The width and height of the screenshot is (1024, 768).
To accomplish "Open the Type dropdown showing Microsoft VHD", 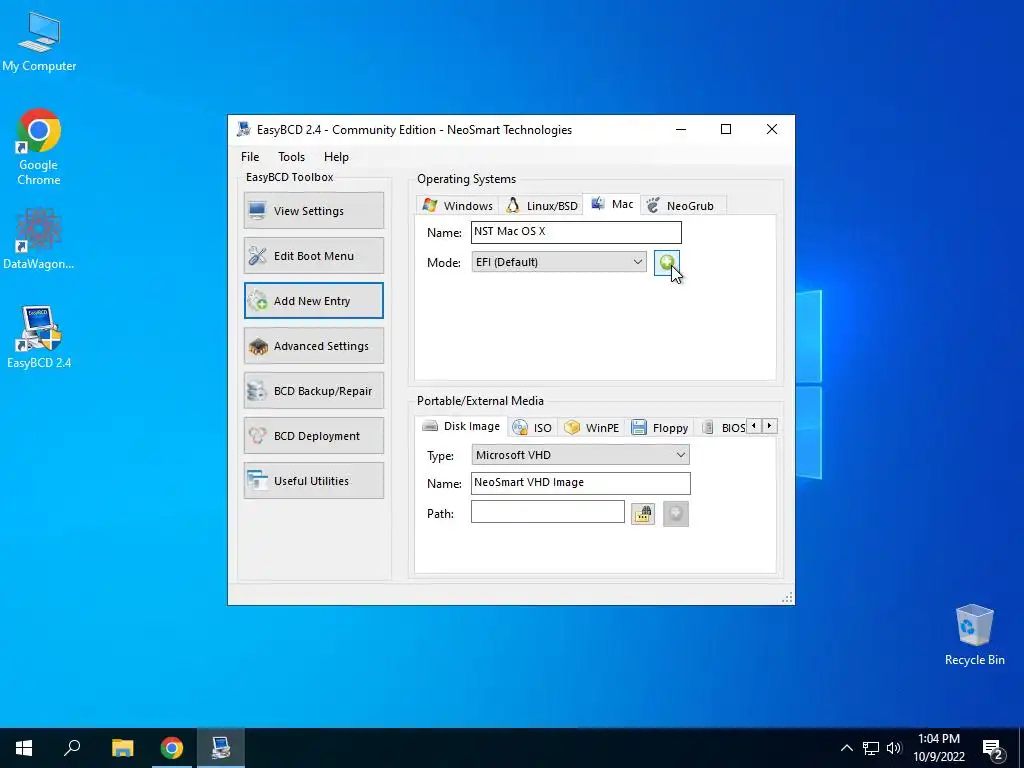I will pyautogui.click(x=580, y=455).
